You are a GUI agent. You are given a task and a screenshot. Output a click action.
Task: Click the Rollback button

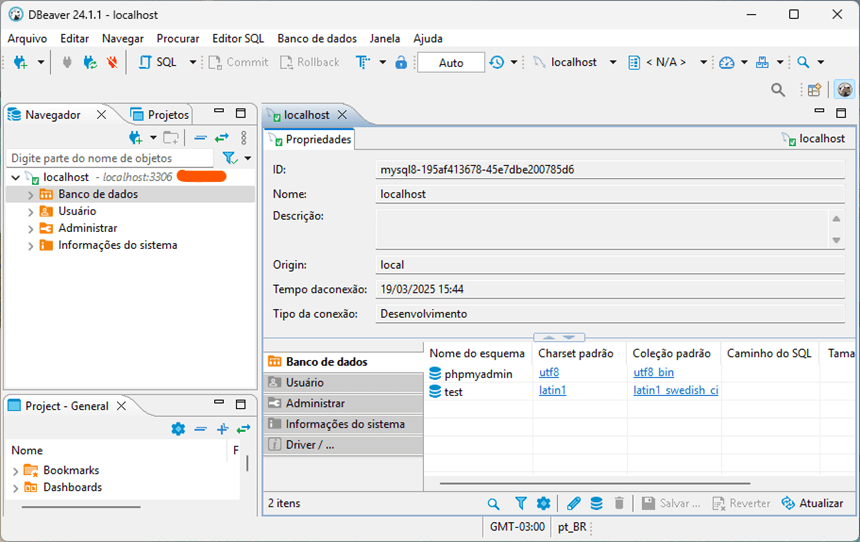coord(310,63)
